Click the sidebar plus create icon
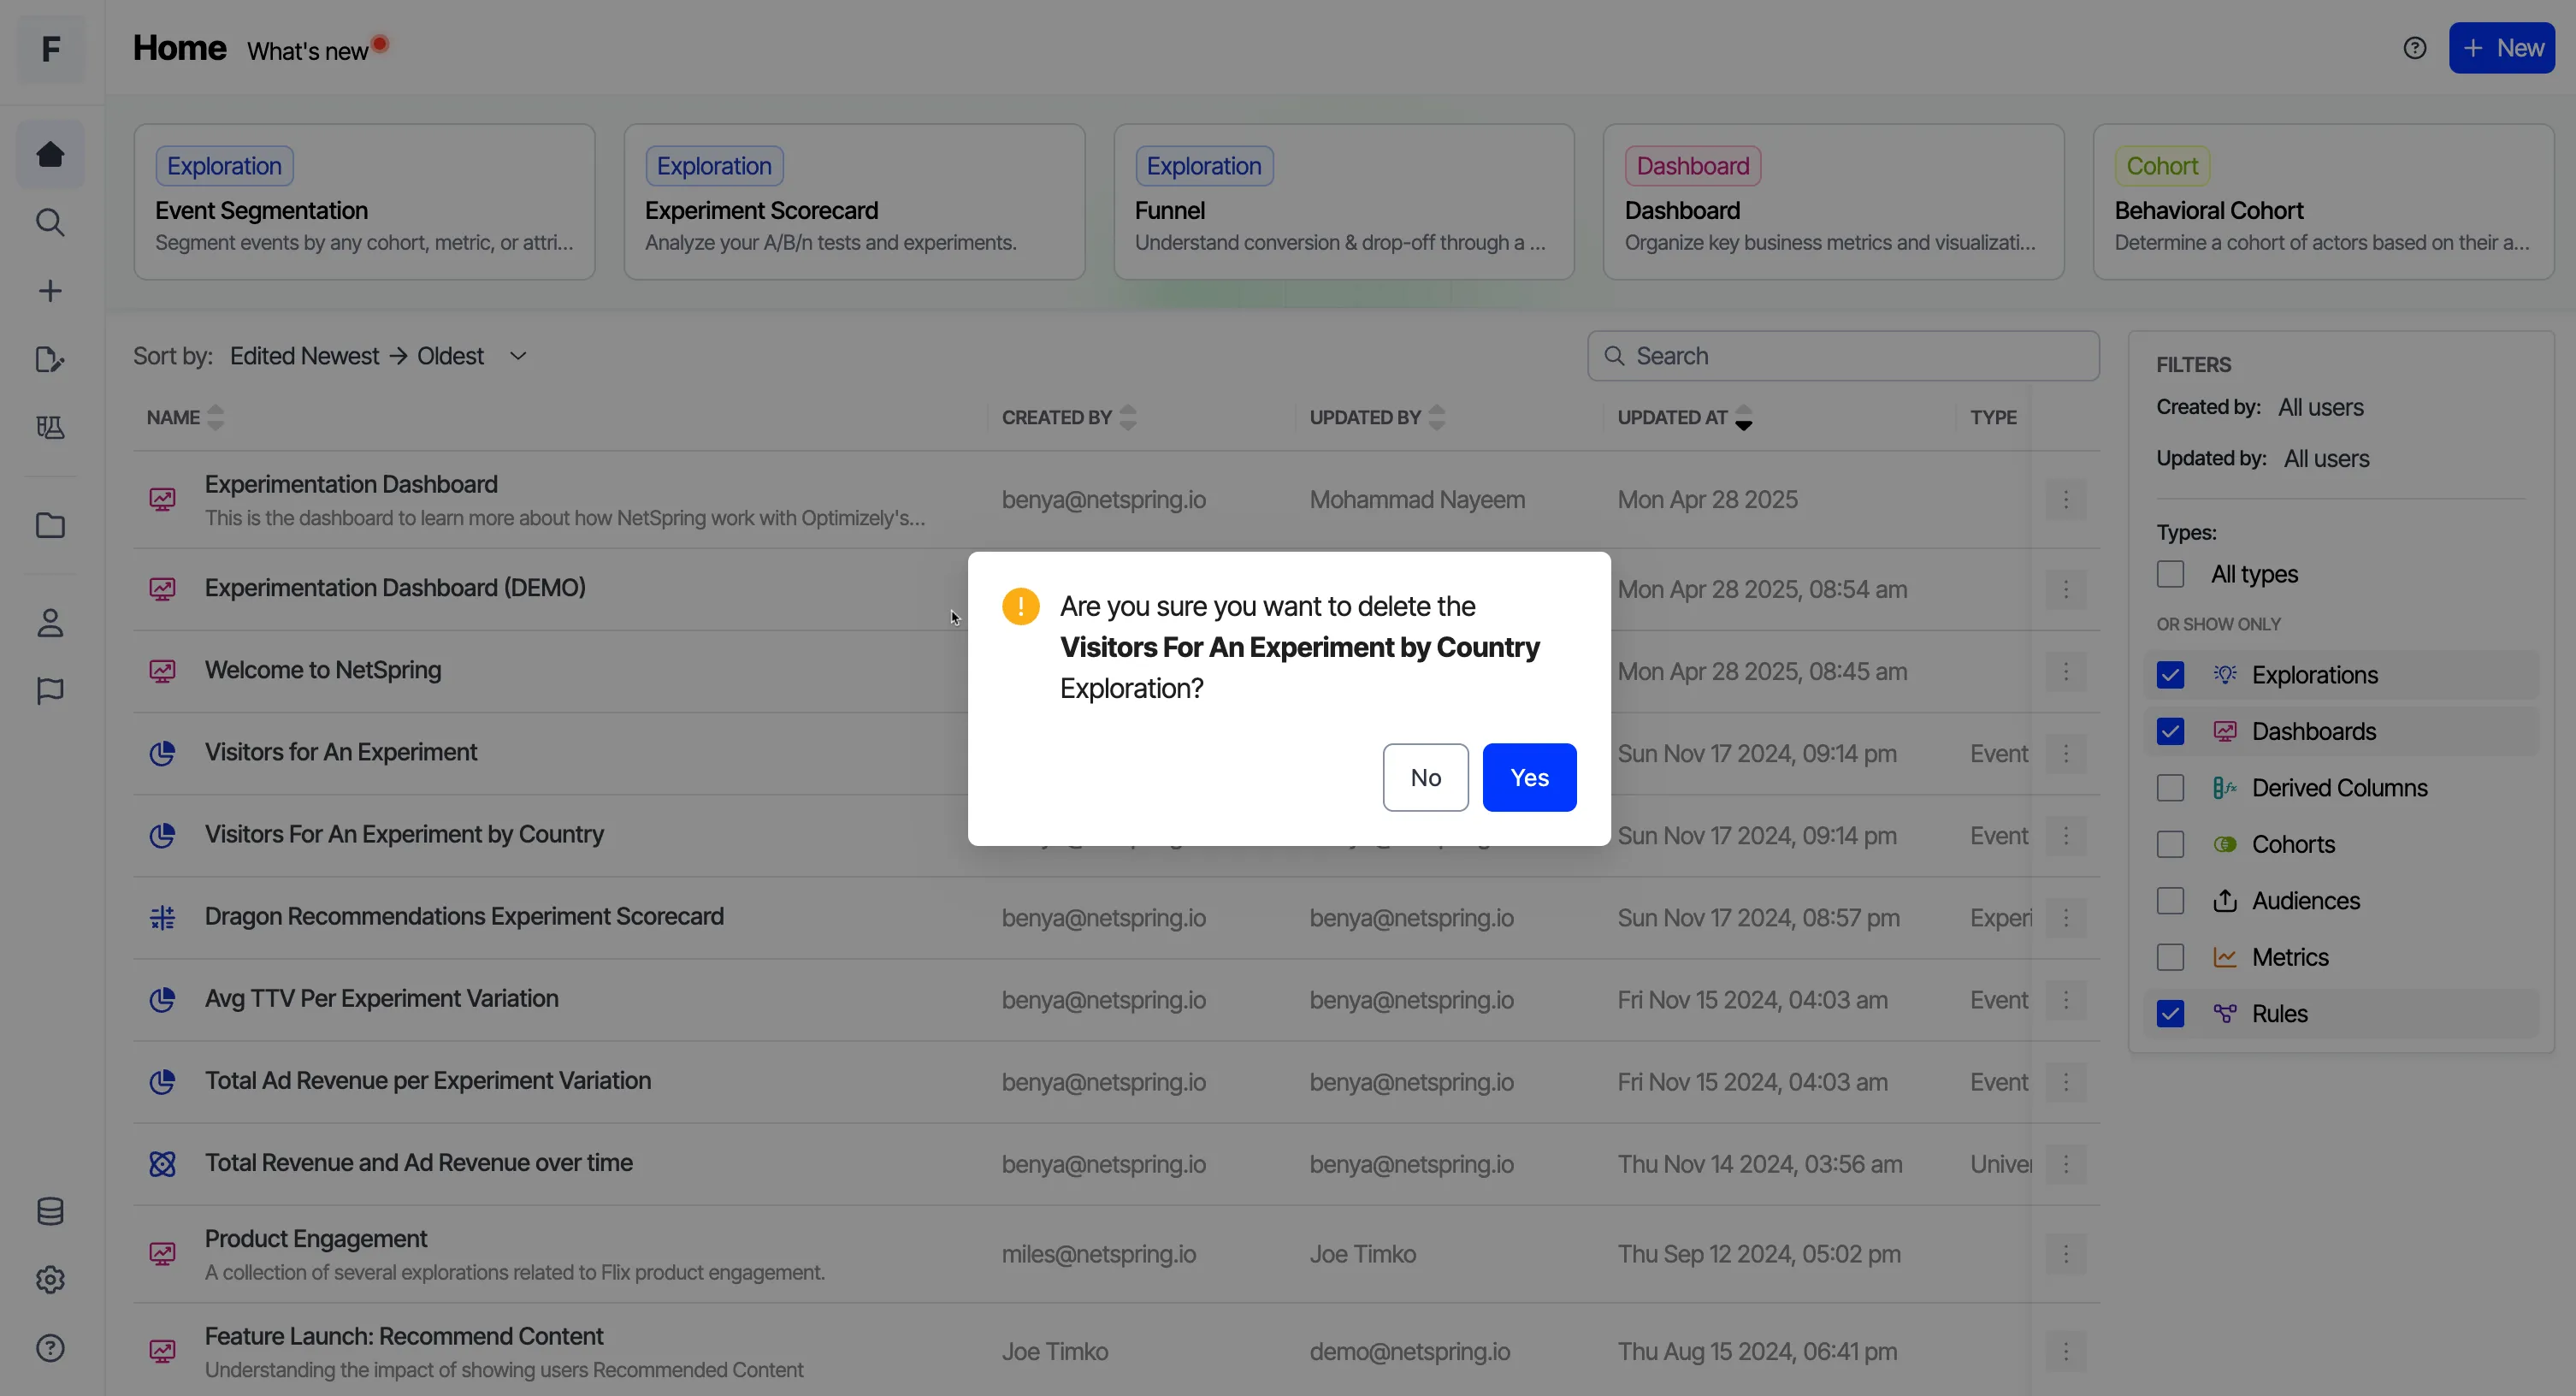Image resolution: width=2576 pixels, height=1396 pixels. [x=50, y=291]
